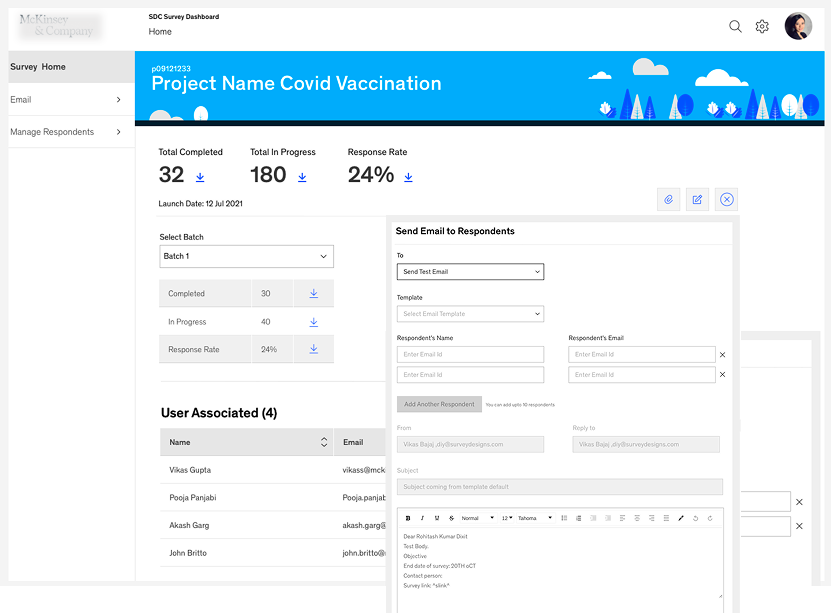
Task: Open the Batch 1 dropdown
Action: tap(246, 256)
